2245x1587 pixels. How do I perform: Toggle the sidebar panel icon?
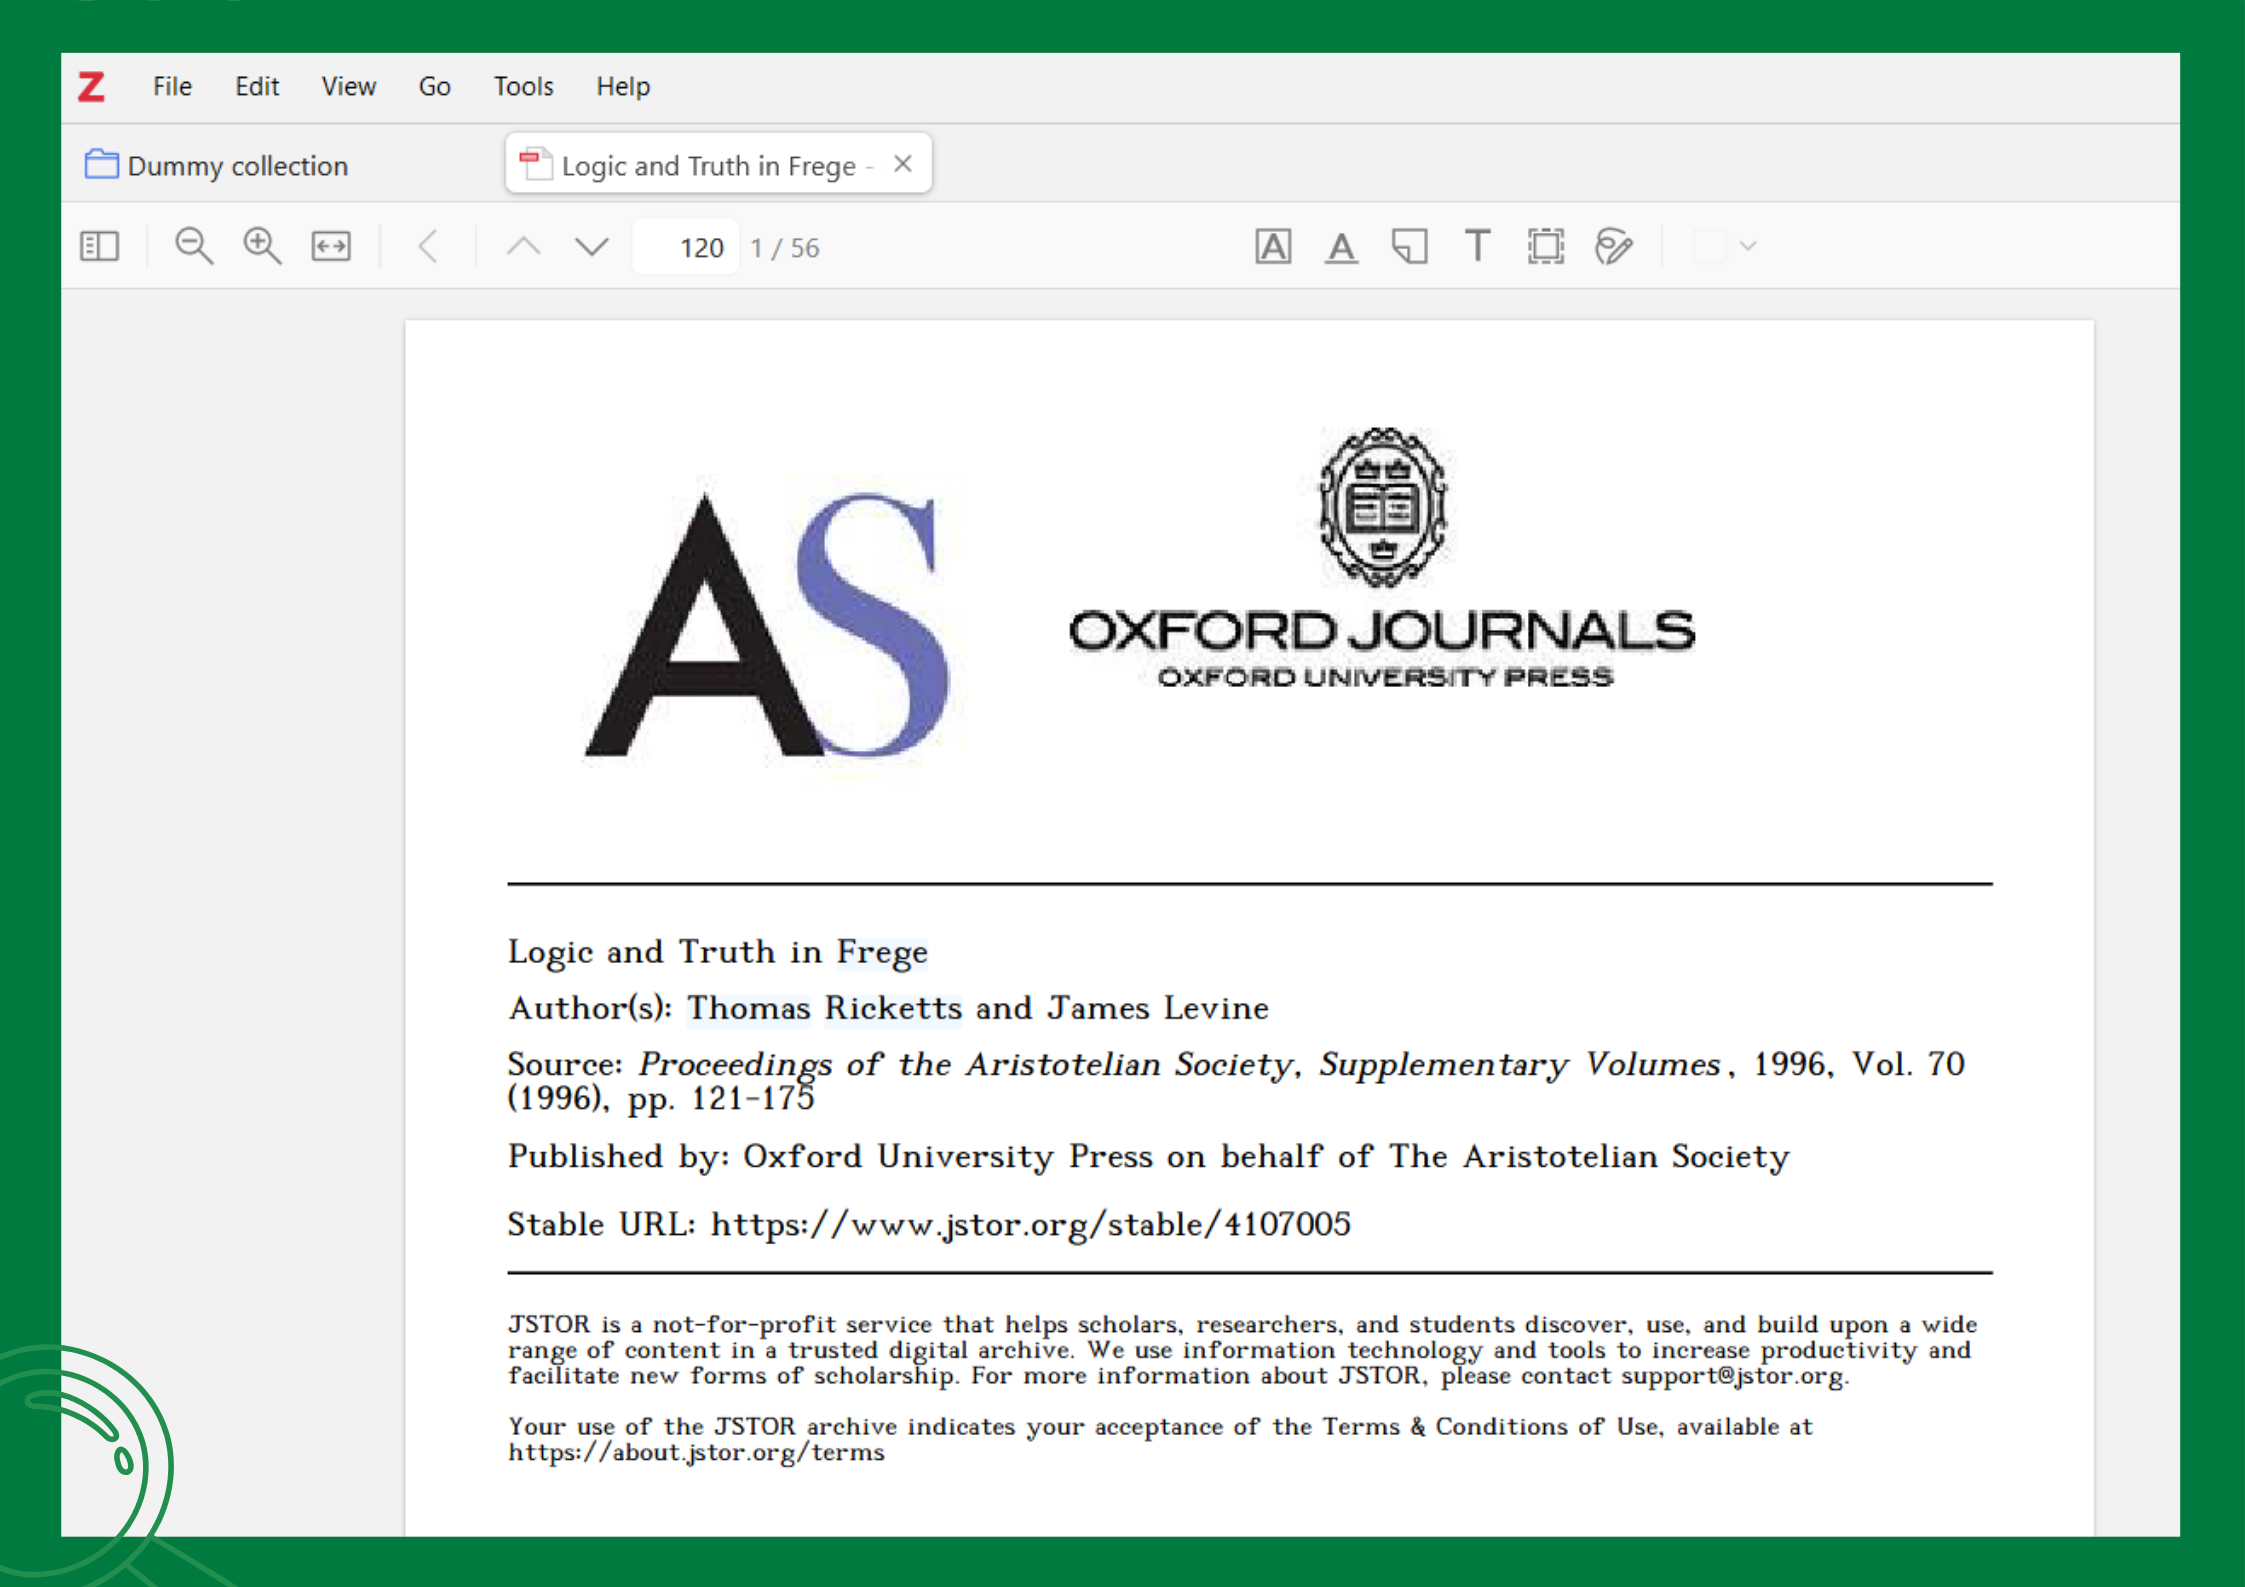[99, 247]
